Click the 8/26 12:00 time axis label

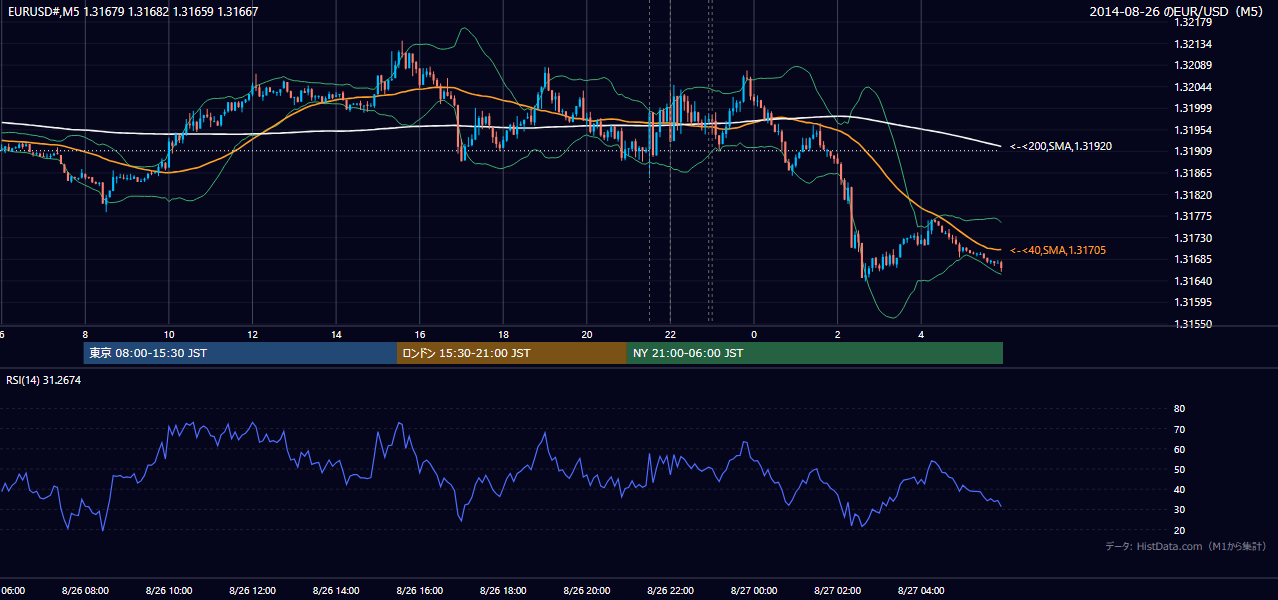coord(252,591)
